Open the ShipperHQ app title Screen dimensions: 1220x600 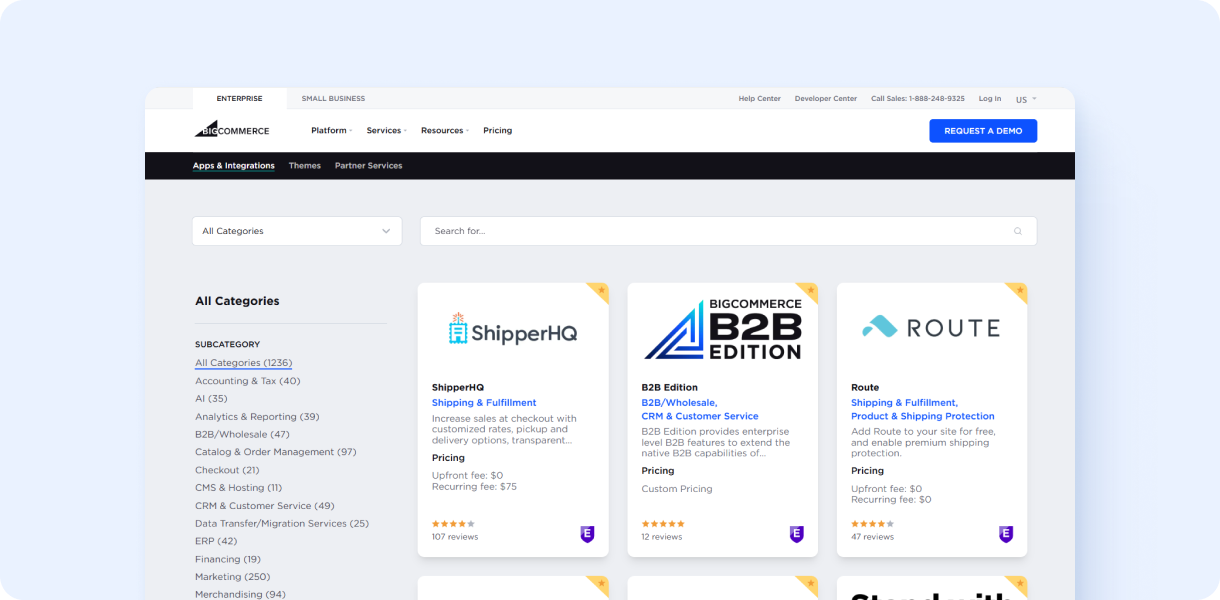(x=458, y=388)
